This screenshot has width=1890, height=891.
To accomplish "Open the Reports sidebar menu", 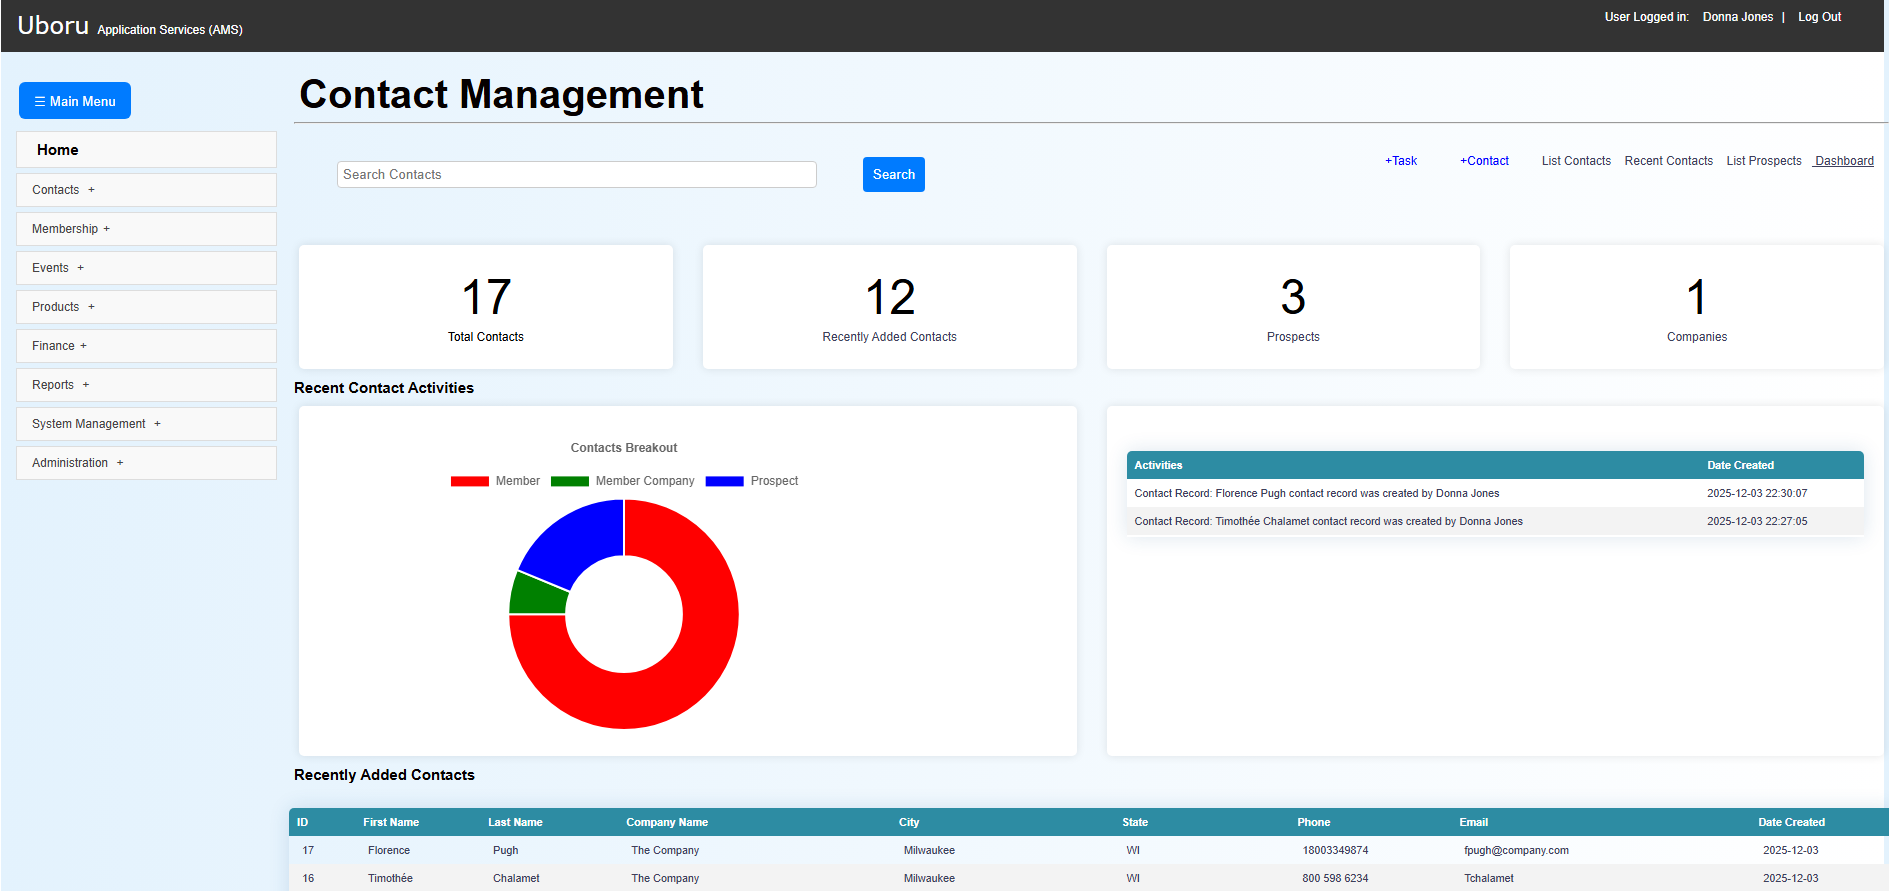I will pyautogui.click(x=60, y=385).
